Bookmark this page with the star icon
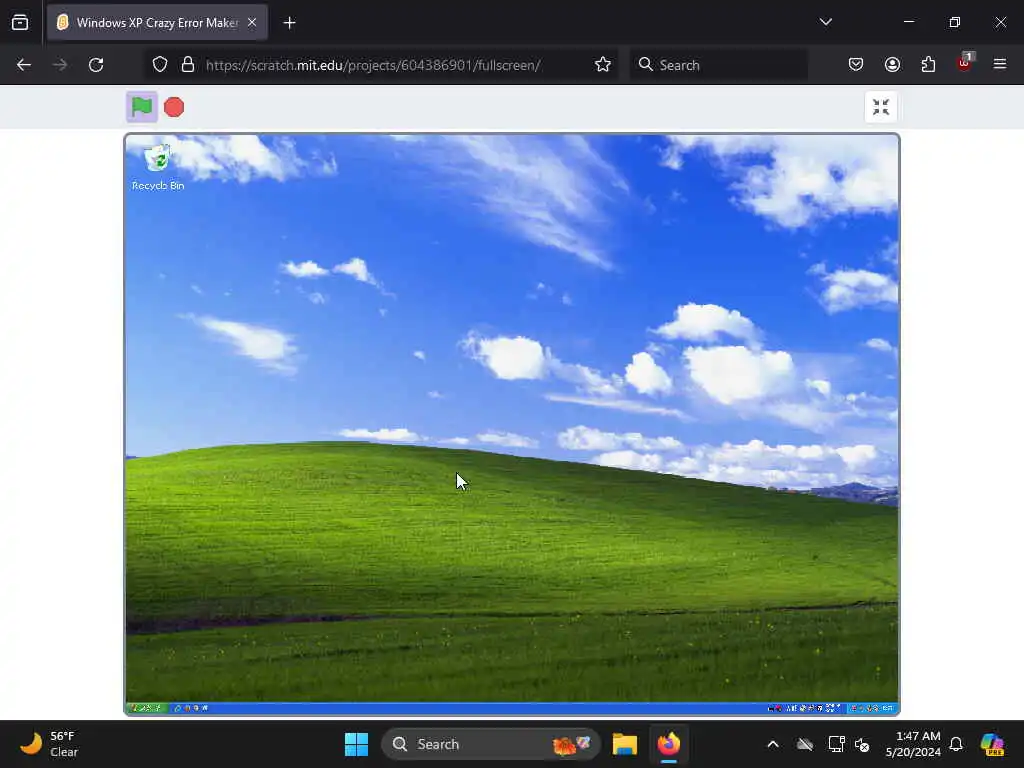This screenshot has height=768, width=1024. click(x=603, y=65)
